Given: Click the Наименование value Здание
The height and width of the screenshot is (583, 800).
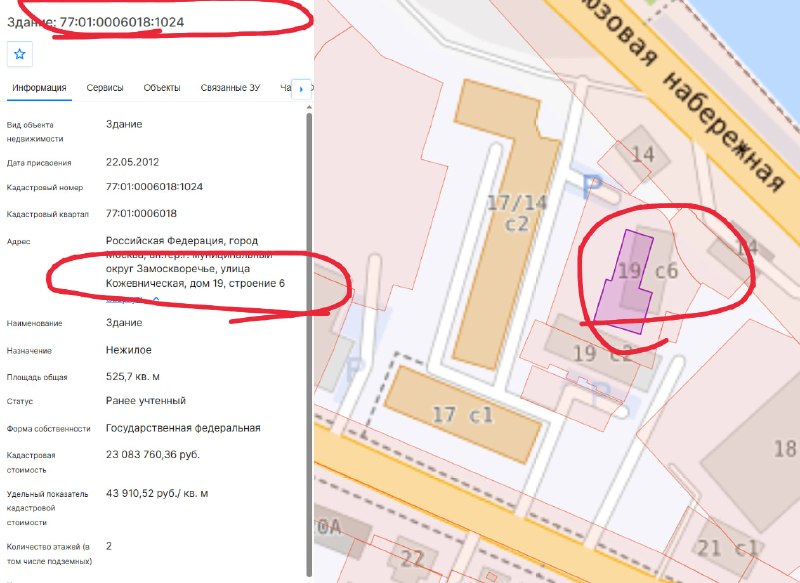Looking at the screenshot, I should click(124, 323).
